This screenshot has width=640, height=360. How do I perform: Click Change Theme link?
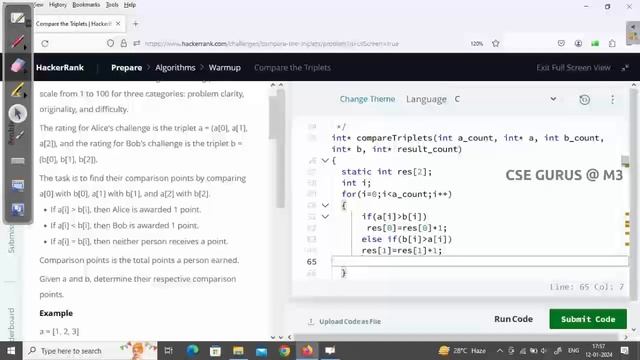tap(367, 99)
